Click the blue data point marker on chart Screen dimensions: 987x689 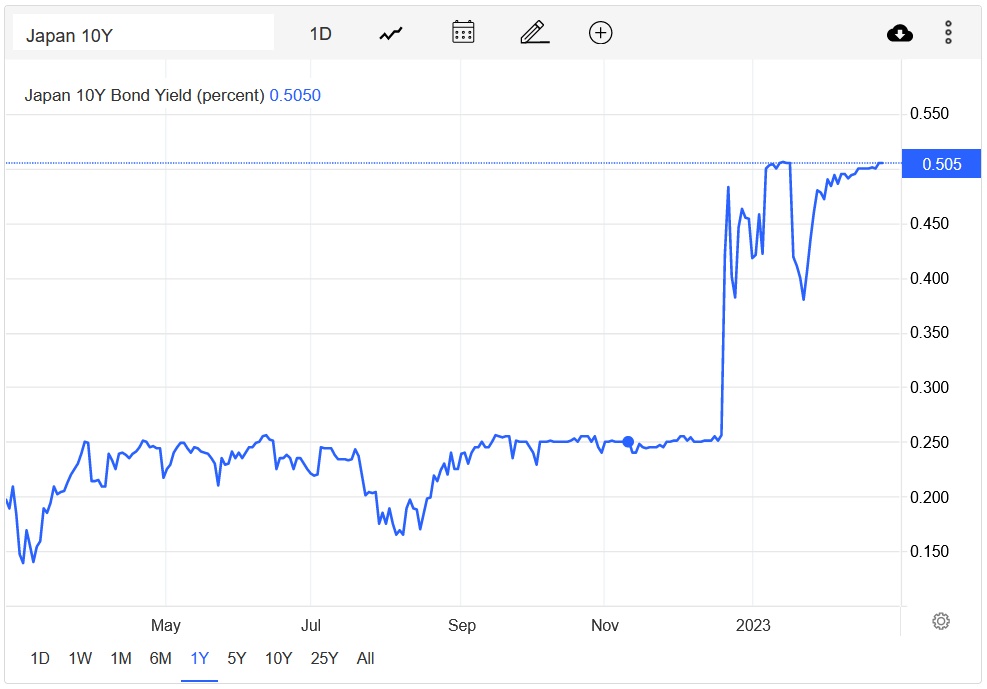[628, 442]
